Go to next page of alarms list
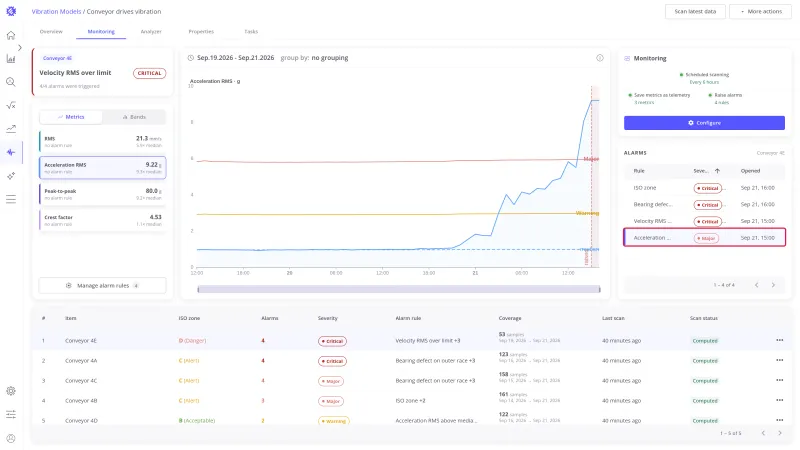Image resolution: width=800 pixels, height=450 pixels. point(773,285)
